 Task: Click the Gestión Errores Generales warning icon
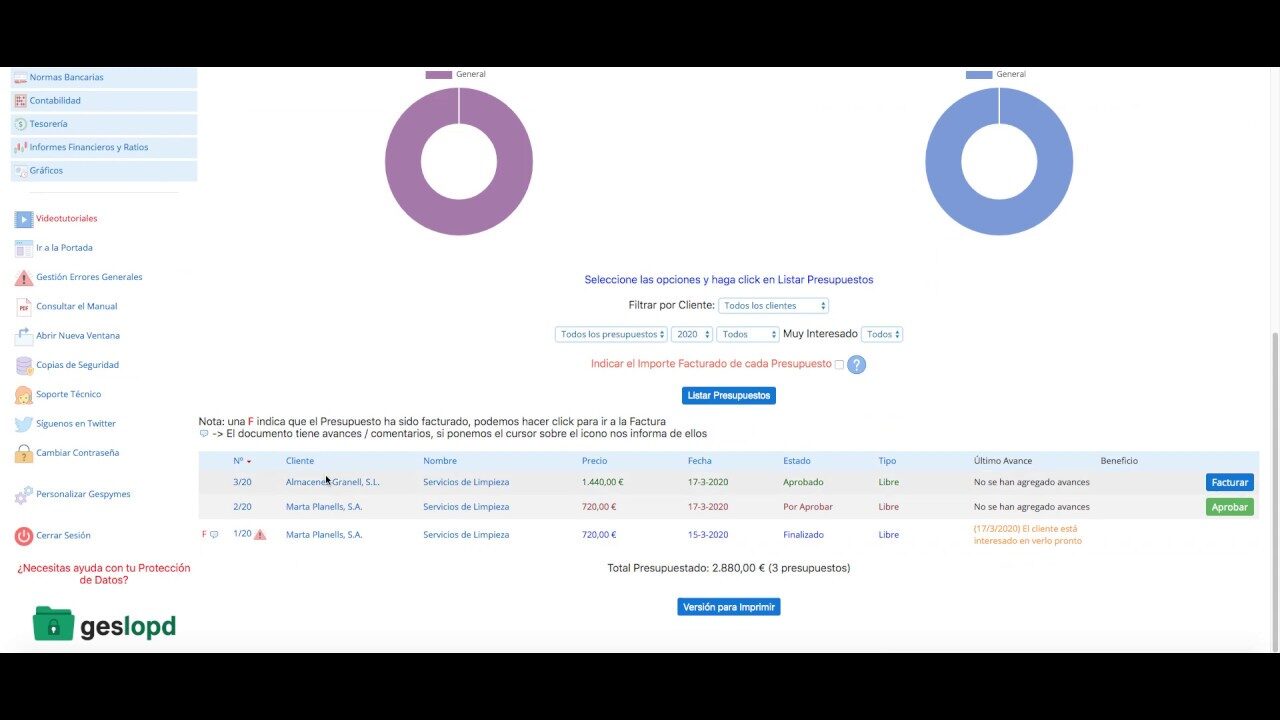pyautogui.click(x=24, y=278)
